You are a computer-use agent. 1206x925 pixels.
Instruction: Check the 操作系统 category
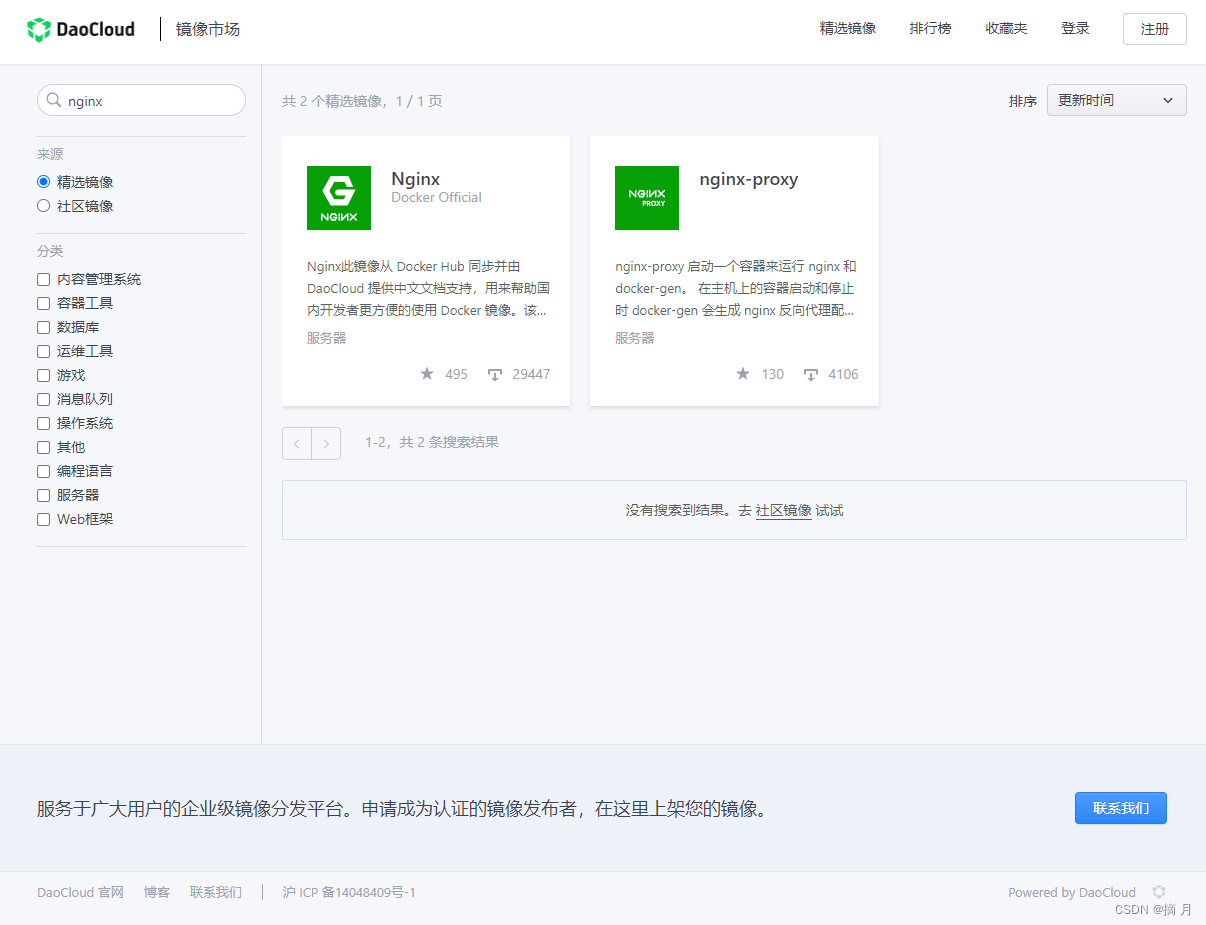(43, 423)
